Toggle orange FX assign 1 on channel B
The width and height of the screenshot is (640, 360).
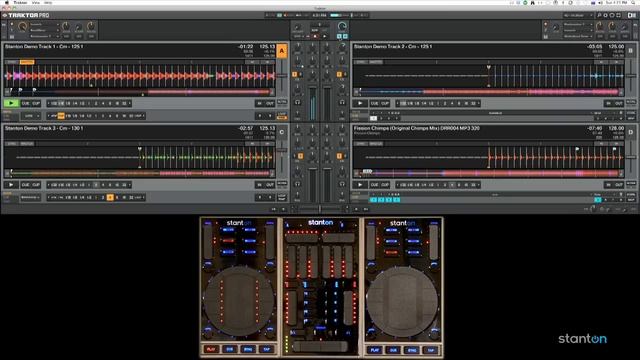[x=339, y=74]
